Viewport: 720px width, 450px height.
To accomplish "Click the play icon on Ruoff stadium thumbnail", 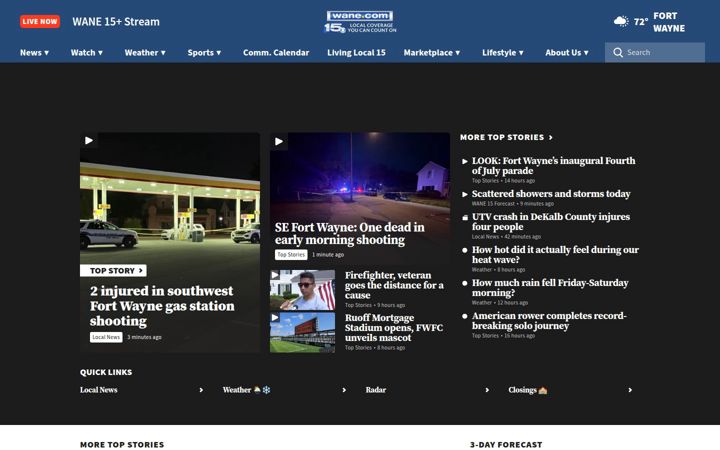I will [x=275, y=317].
